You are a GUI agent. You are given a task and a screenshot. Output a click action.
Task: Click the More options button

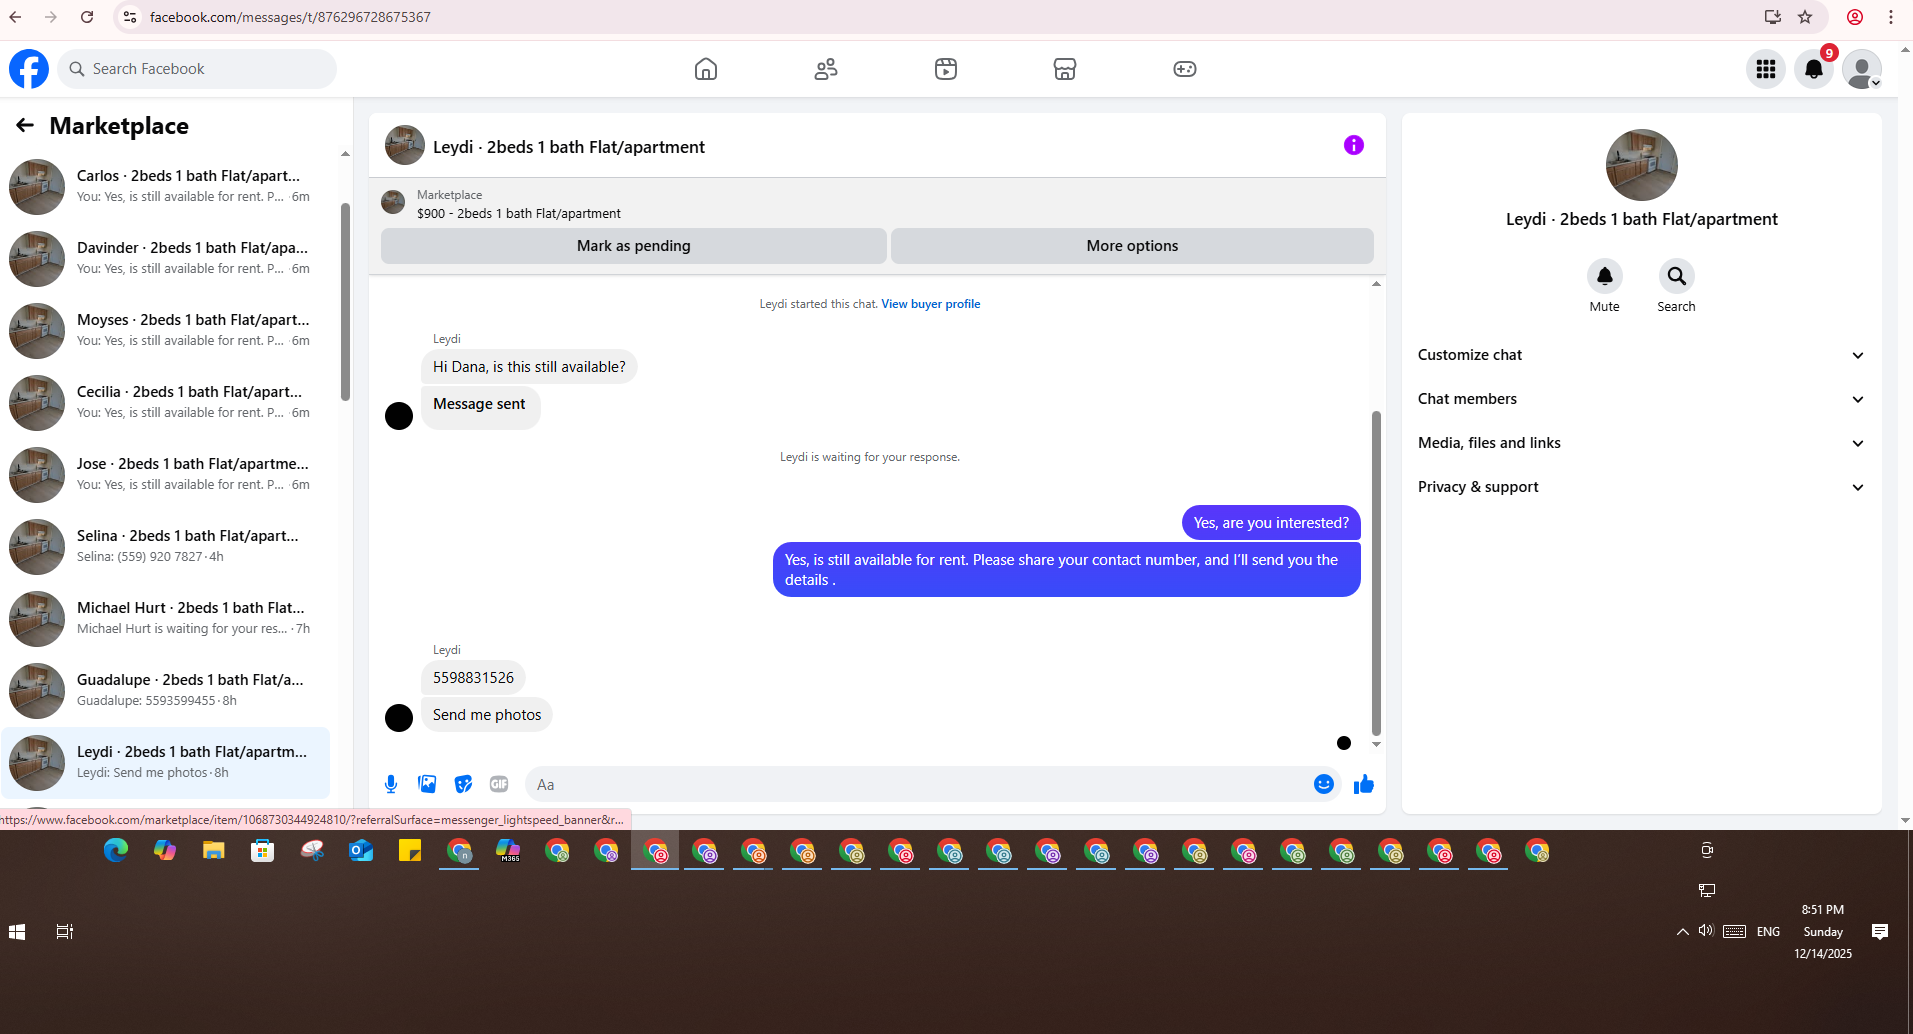[1132, 246]
